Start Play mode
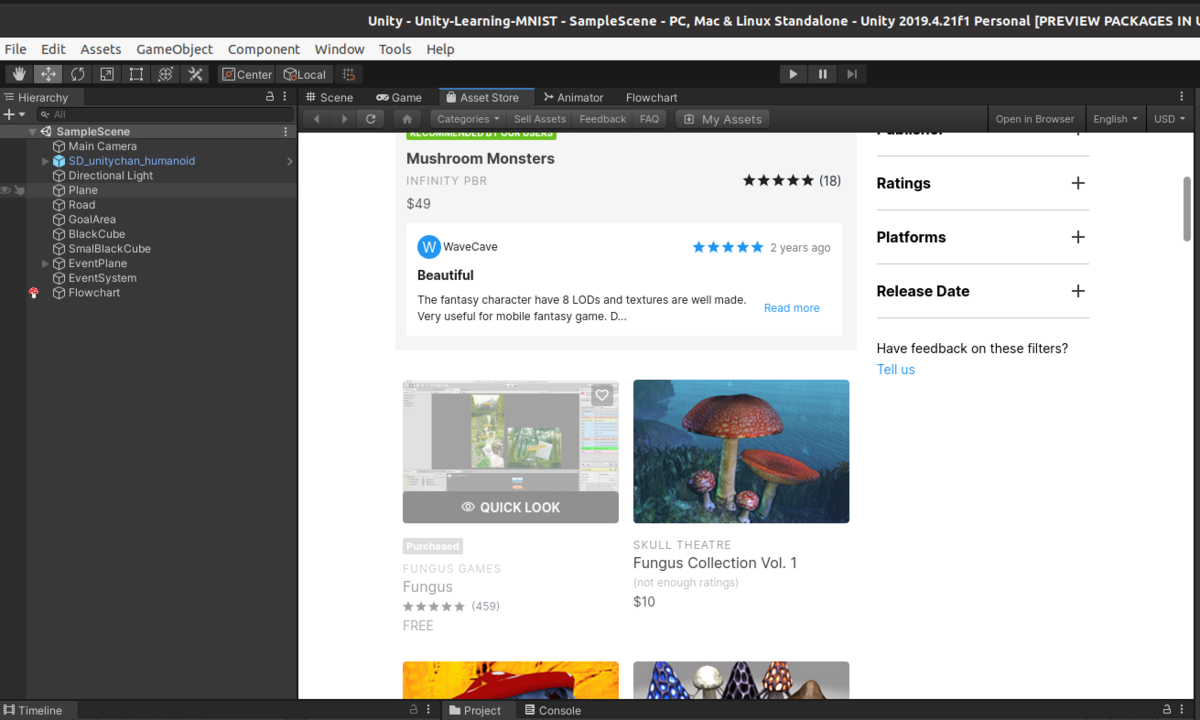This screenshot has height=720, width=1200. click(793, 74)
